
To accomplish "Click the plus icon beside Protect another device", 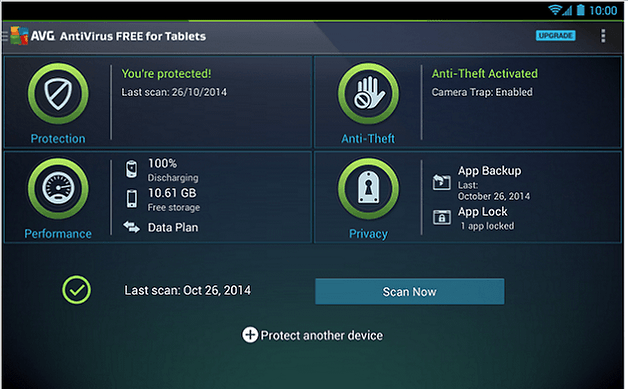I will click(250, 335).
